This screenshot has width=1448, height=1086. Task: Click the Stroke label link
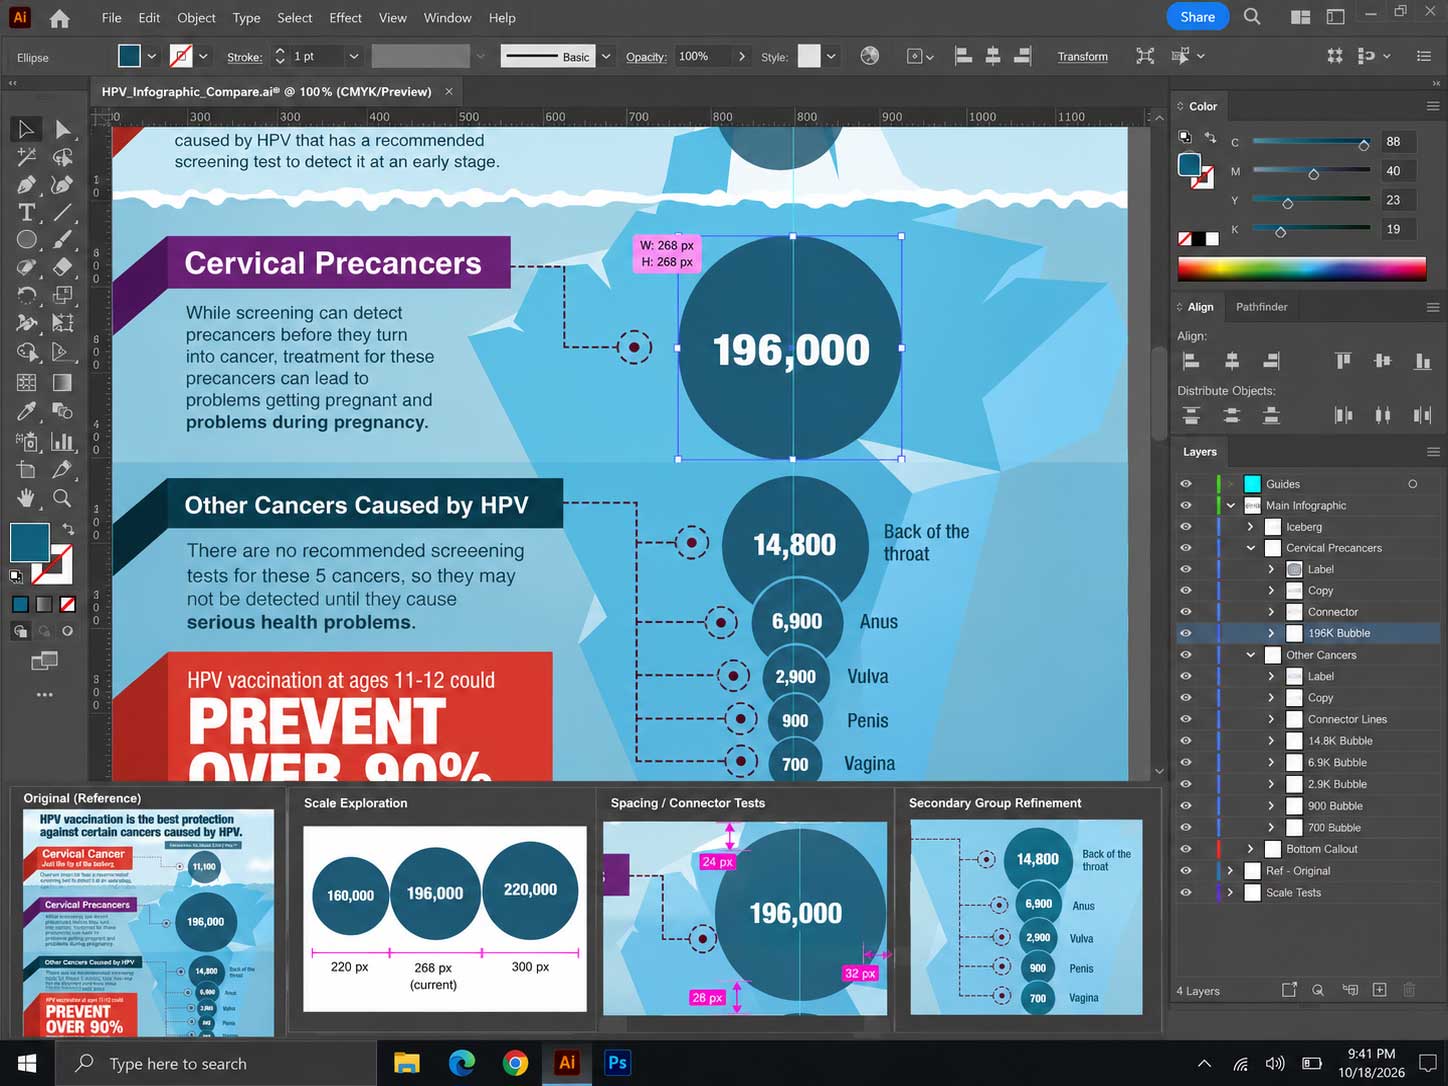[245, 57]
